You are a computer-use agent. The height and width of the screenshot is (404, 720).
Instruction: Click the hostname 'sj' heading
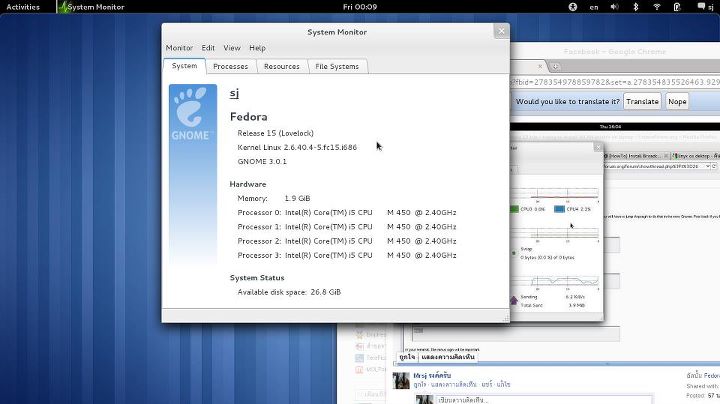click(x=234, y=93)
